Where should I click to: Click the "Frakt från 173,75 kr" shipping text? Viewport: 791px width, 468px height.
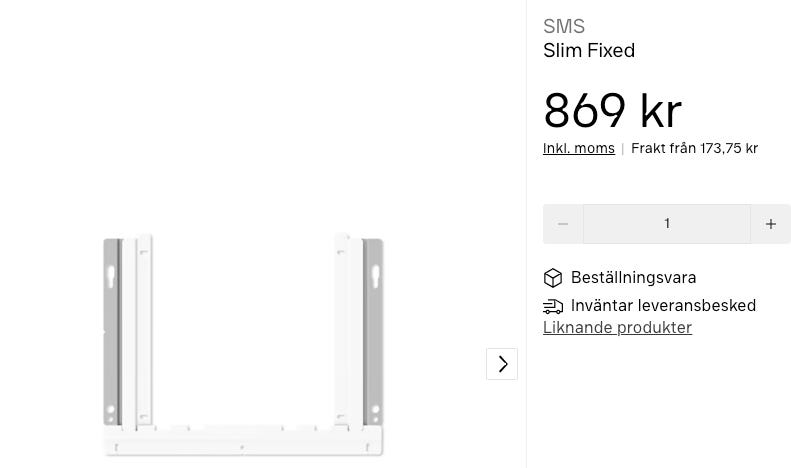(x=694, y=149)
